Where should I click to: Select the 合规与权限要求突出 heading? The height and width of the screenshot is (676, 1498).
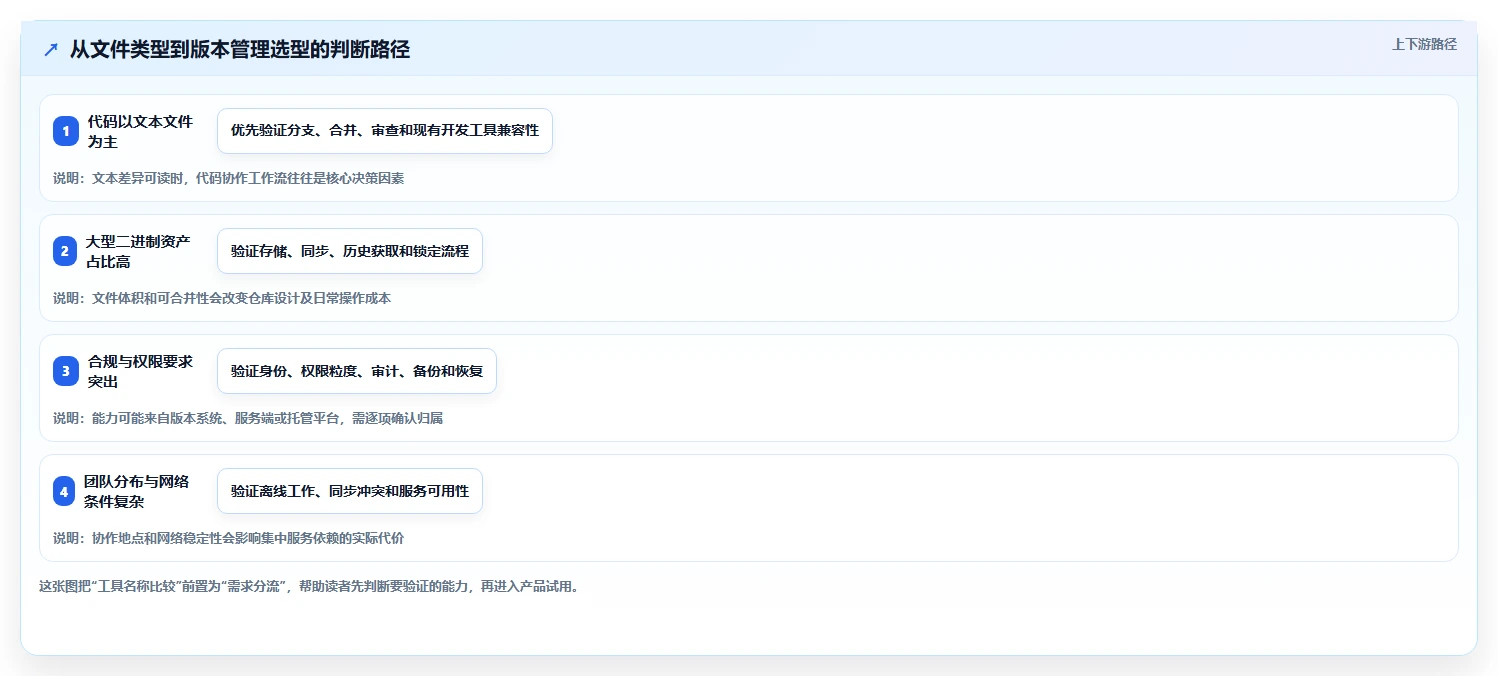pyautogui.click(x=140, y=371)
